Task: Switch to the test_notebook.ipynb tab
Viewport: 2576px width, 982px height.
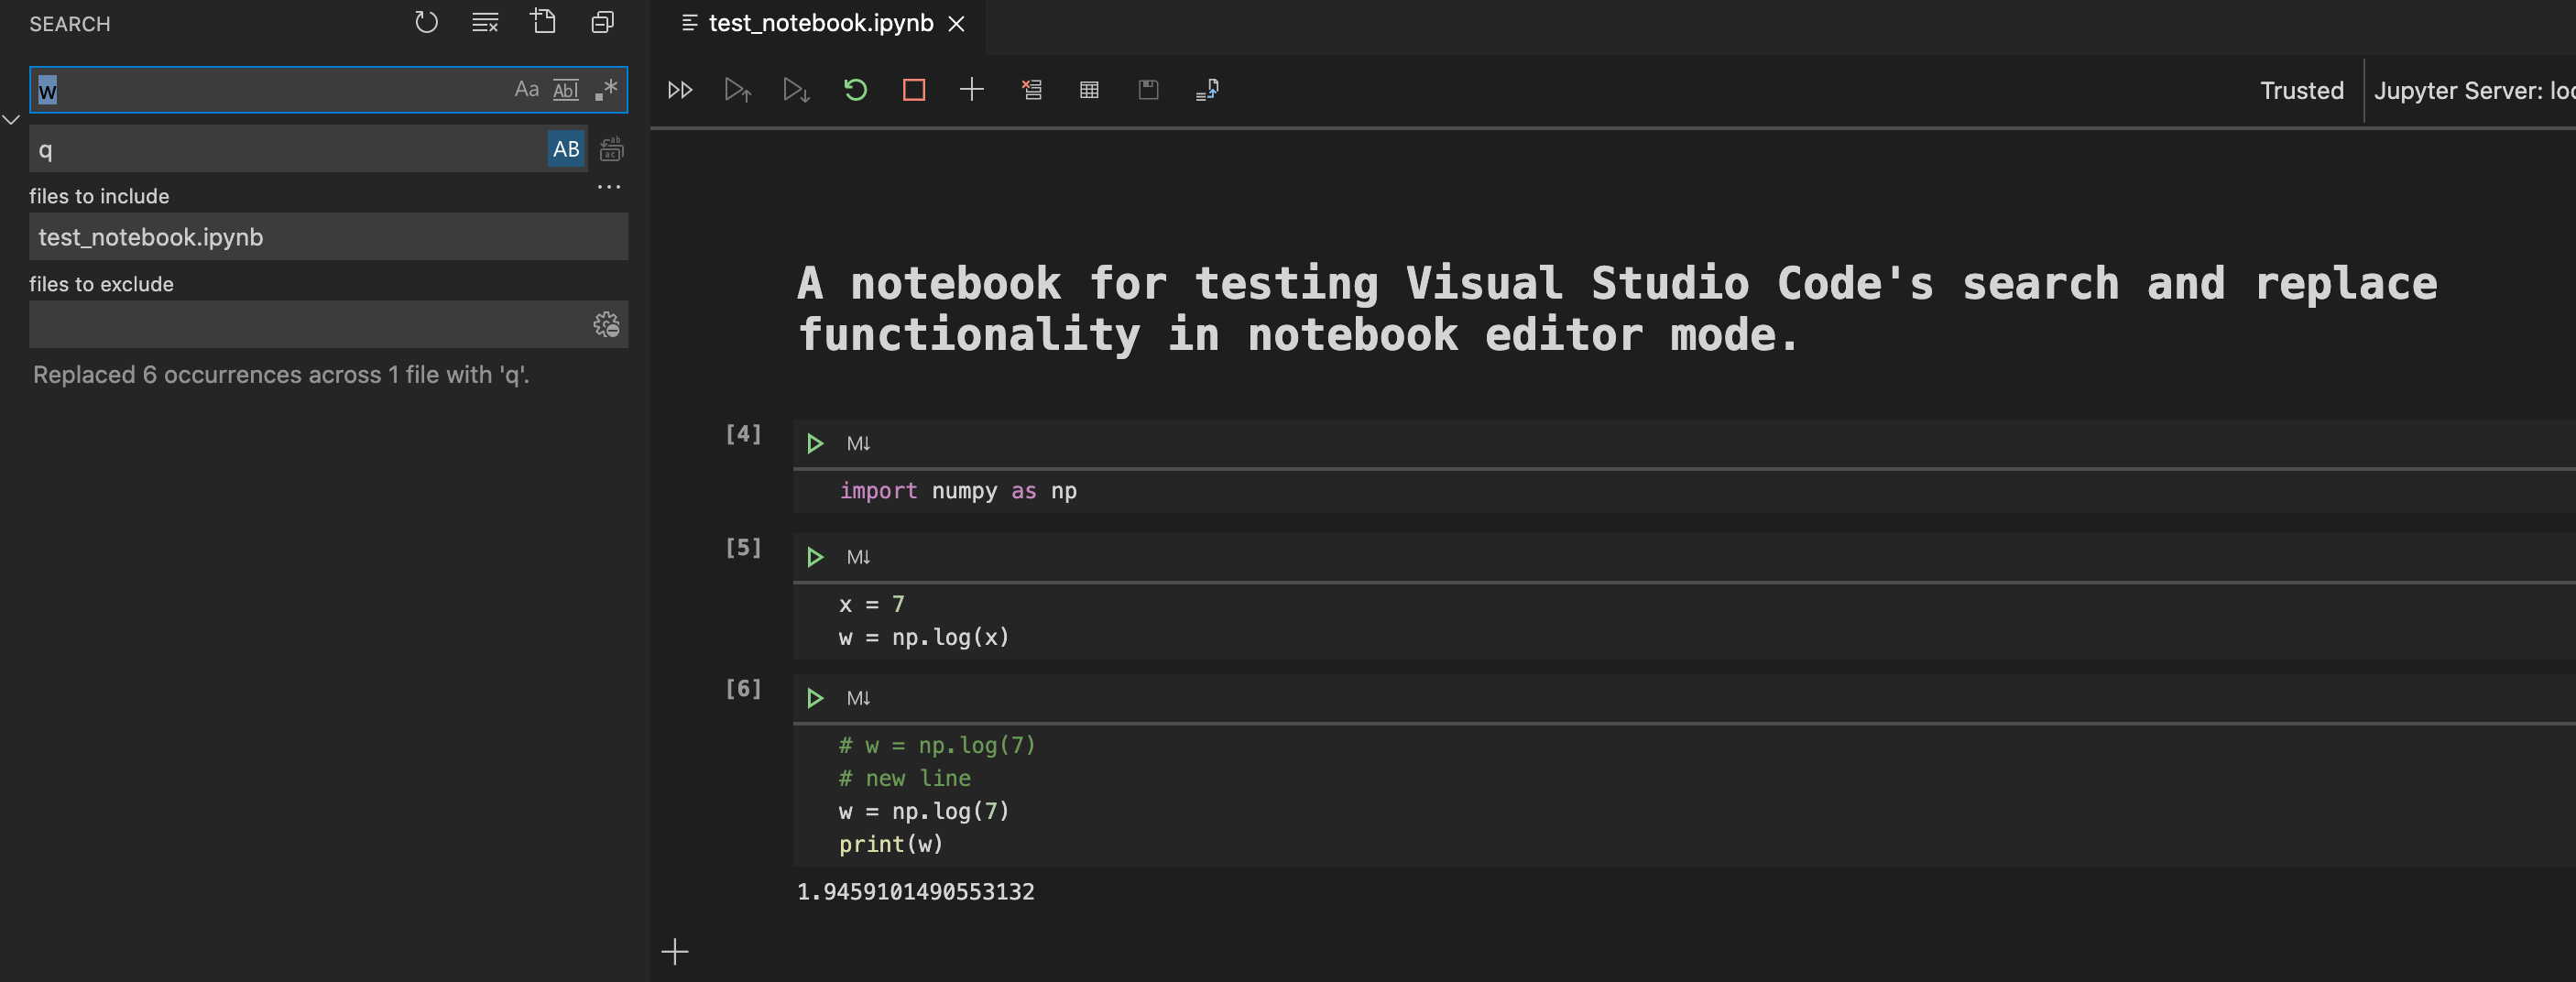Action: coord(818,24)
